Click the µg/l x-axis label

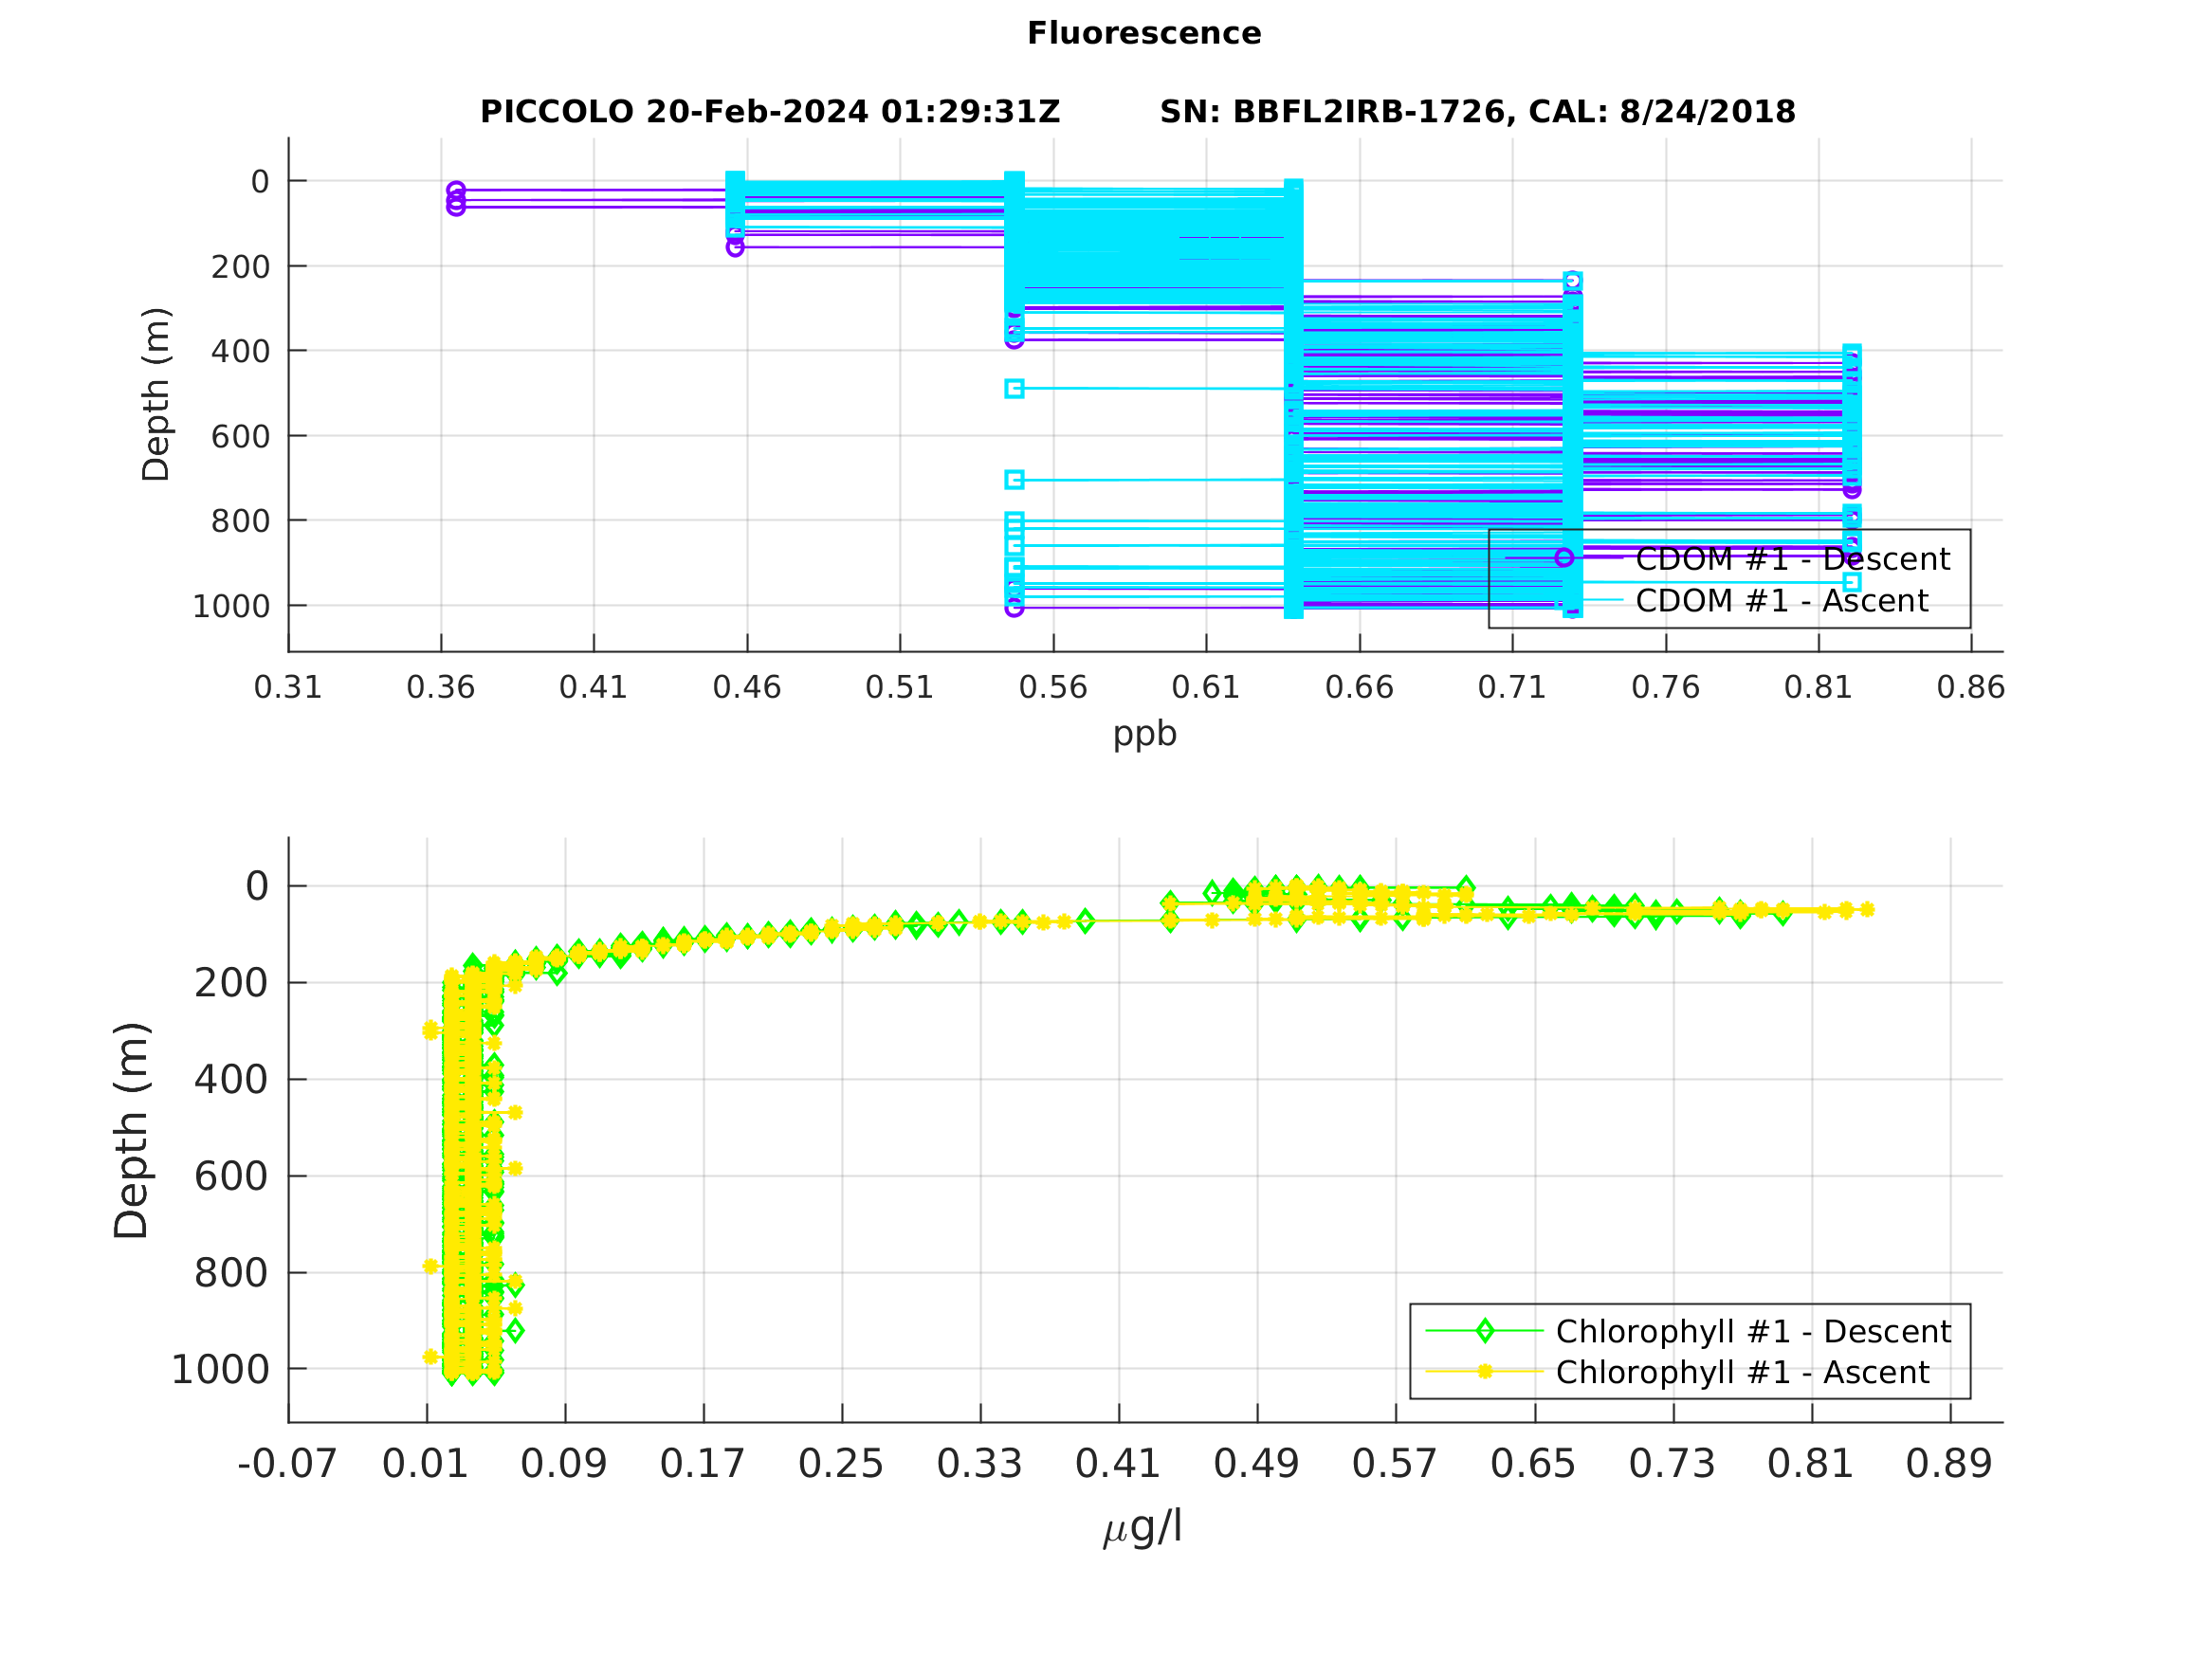point(1143,1527)
